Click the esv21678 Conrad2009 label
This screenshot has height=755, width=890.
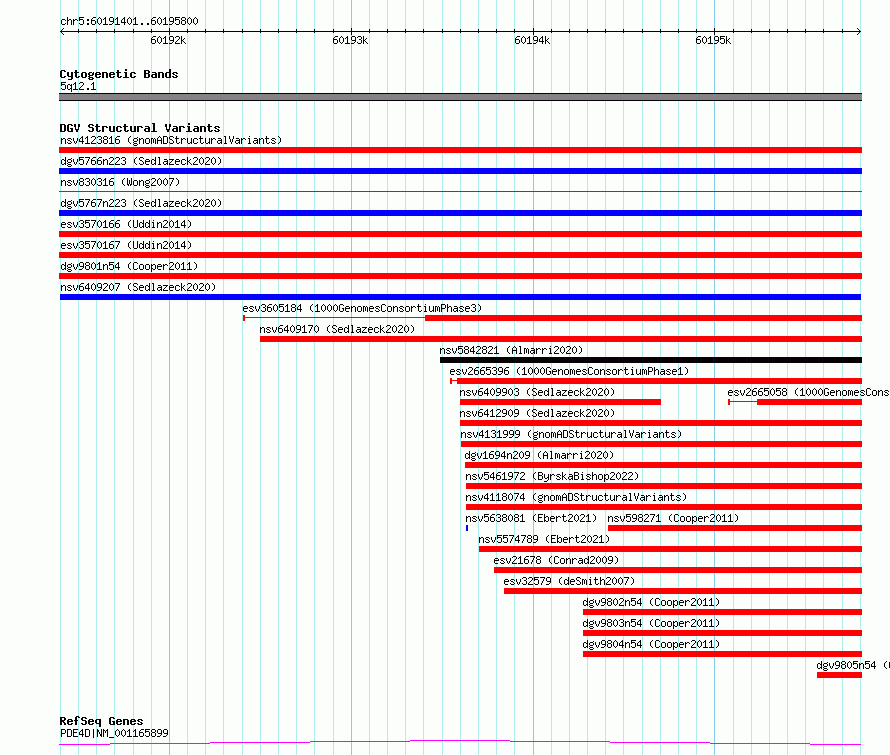click(556, 560)
